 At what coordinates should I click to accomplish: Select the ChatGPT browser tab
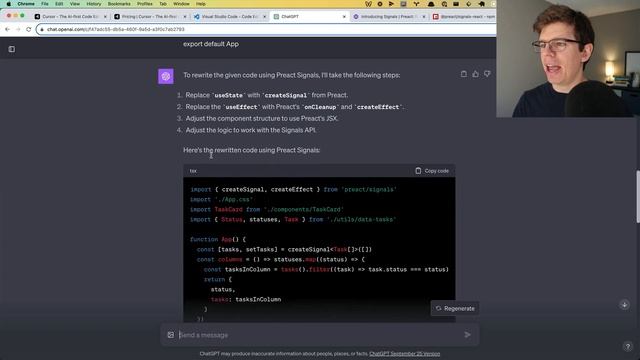coord(309,16)
